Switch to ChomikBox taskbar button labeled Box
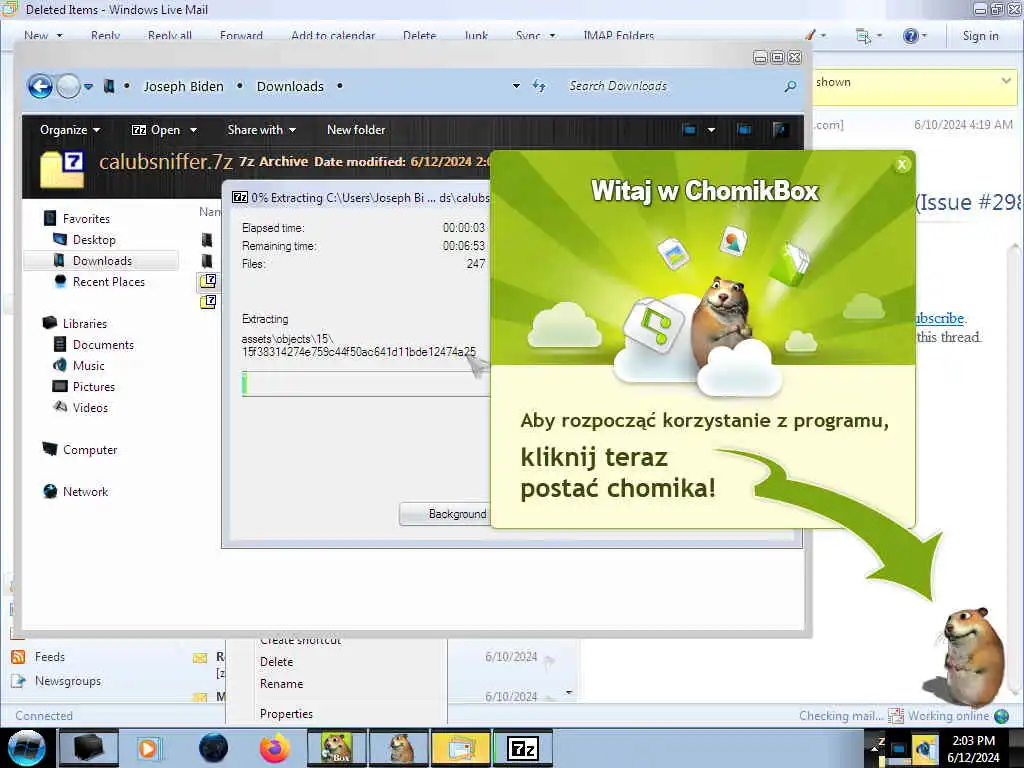 [x=337, y=748]
